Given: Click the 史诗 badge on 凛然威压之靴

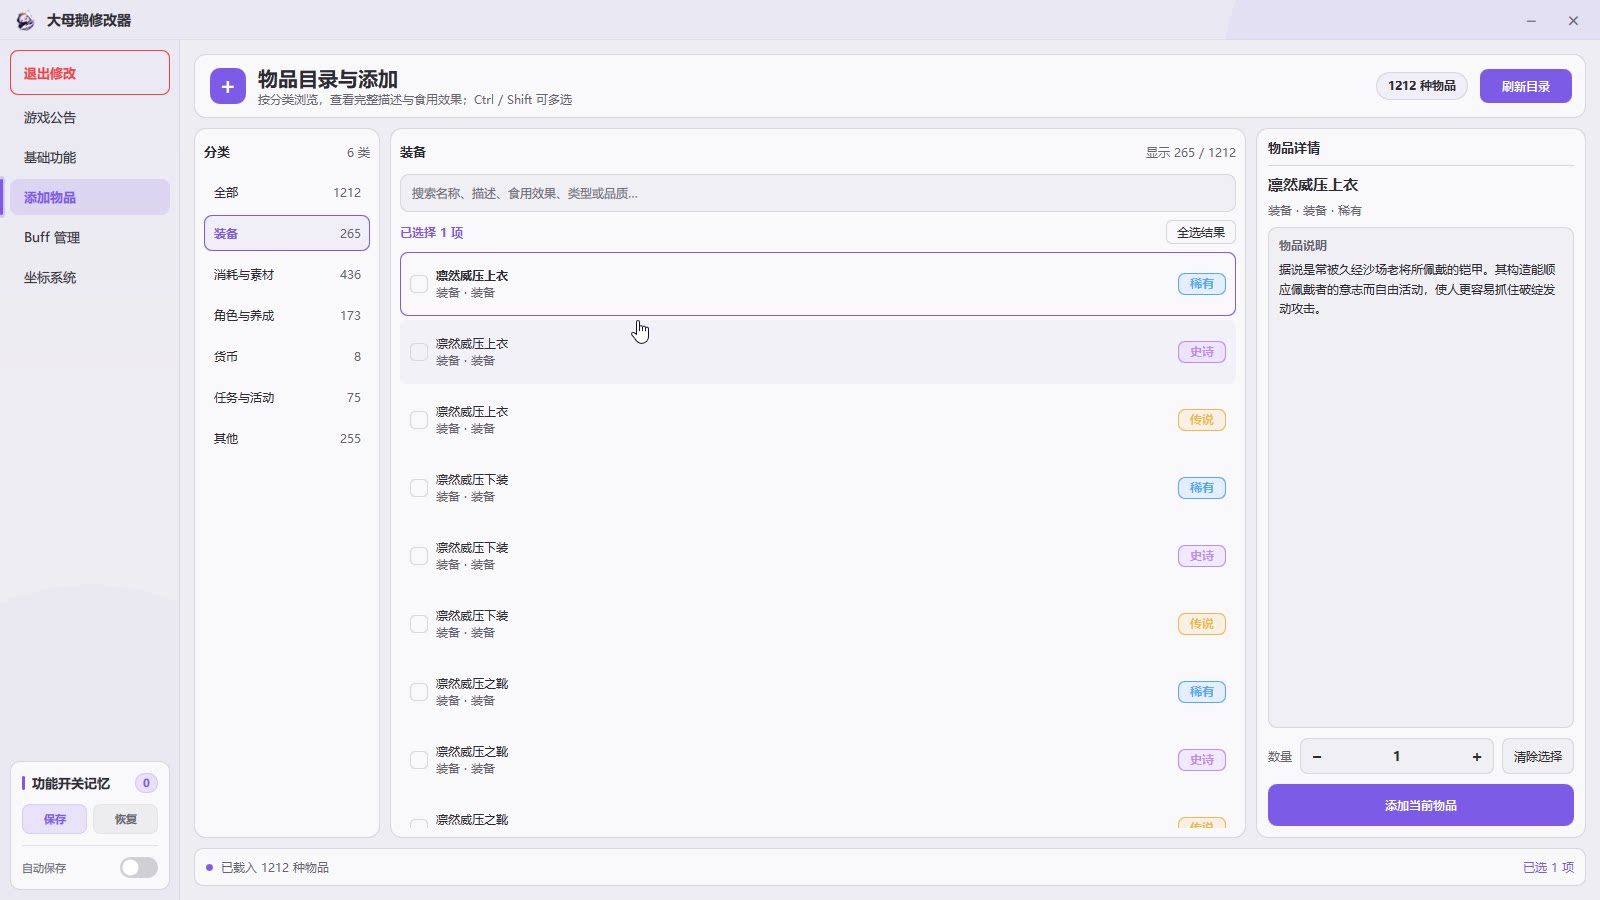Looking at the screenshot, I should (x=1201, y=760).
